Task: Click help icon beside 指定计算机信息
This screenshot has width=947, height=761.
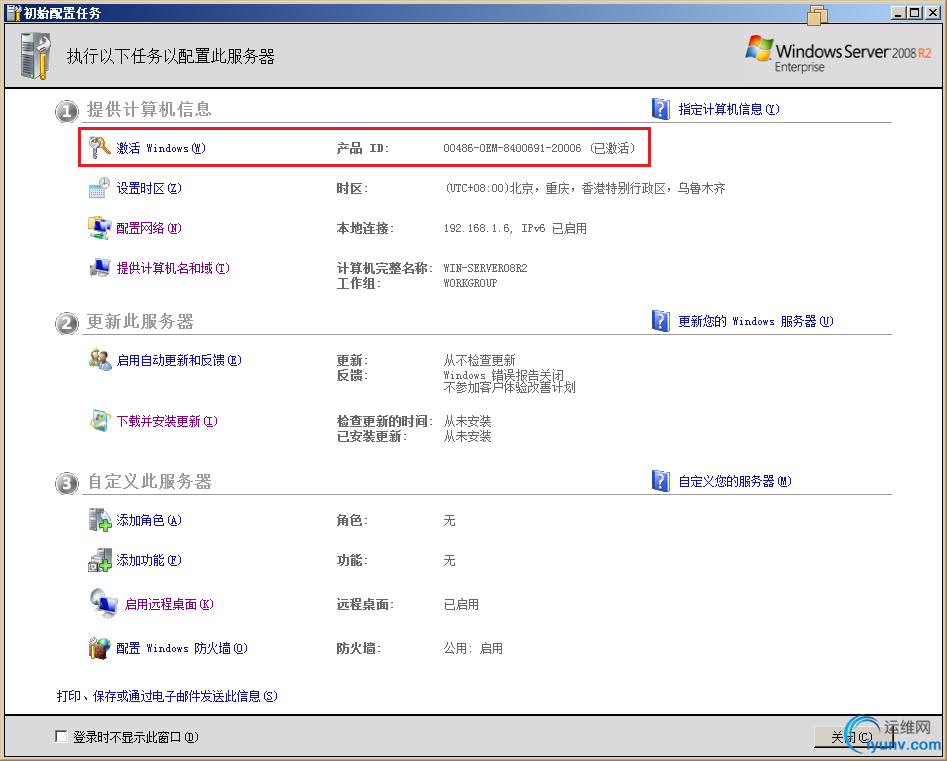Action: click(661, 109)
